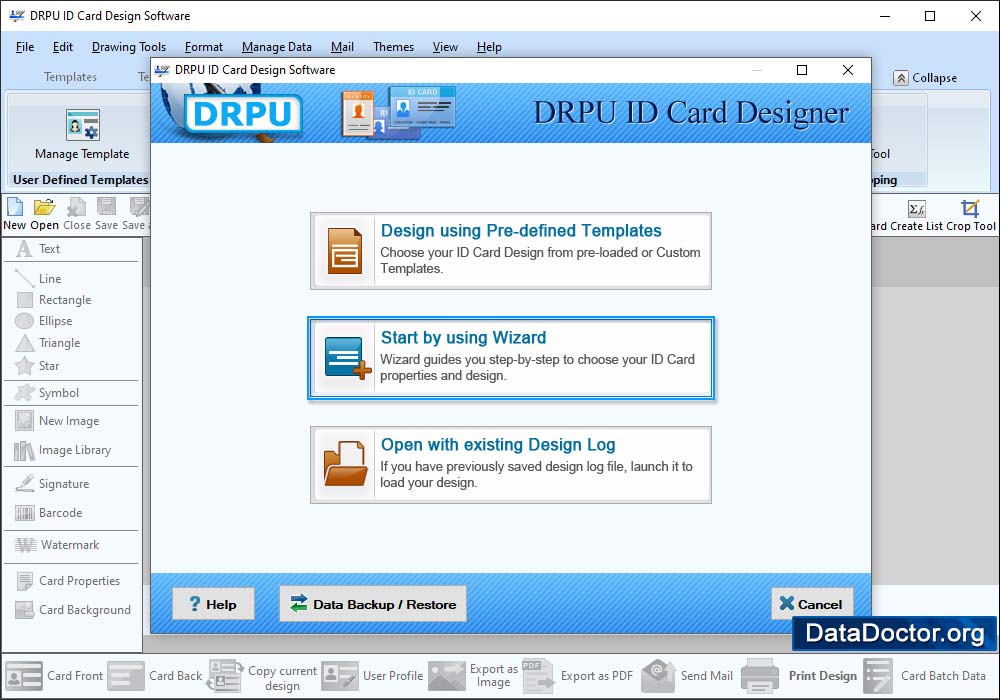Screen dimensions: 1000x700
Task: Select the Text tool
Action: pyautogui.click(x=38, y=249)
